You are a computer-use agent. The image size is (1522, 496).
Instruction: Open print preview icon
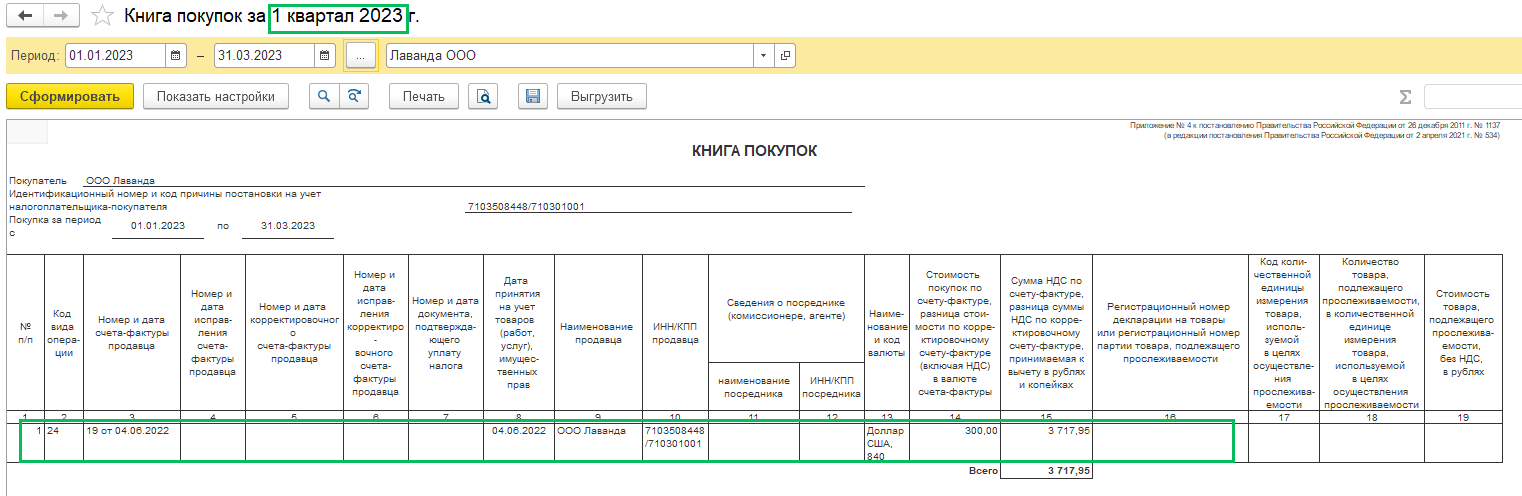point(484,96)
